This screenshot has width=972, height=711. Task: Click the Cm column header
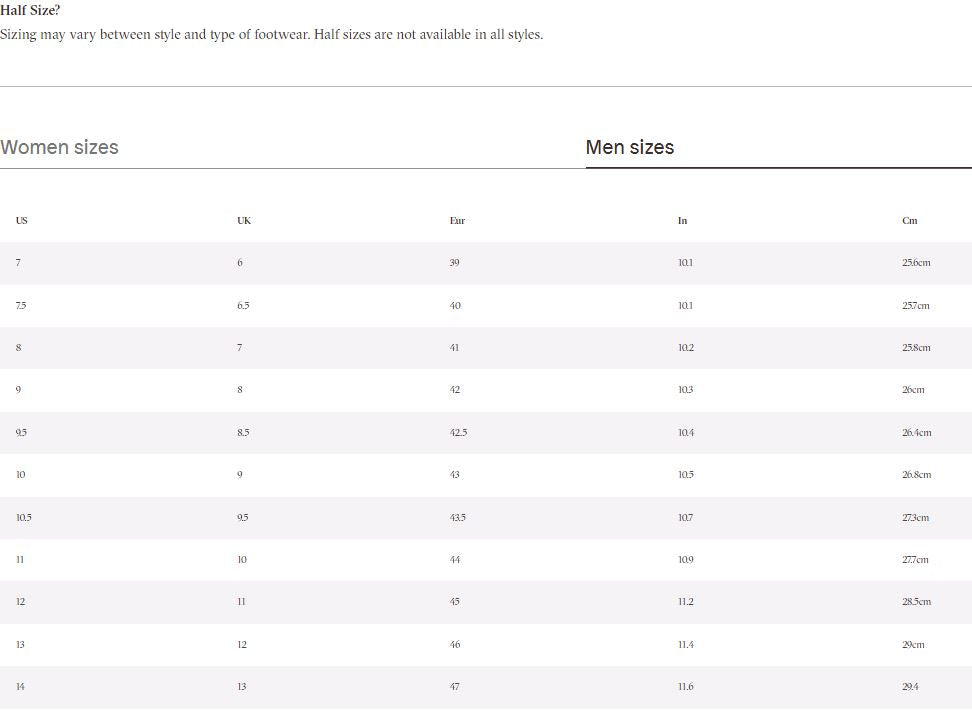coord(909,220)
